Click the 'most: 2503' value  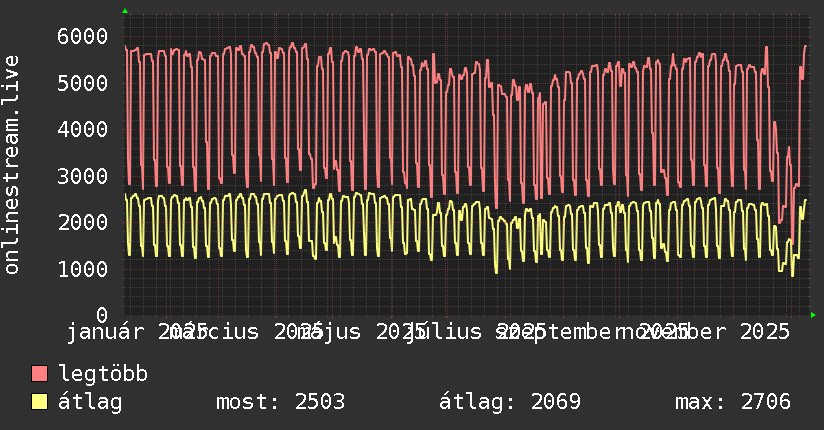[x=281, y=402]
